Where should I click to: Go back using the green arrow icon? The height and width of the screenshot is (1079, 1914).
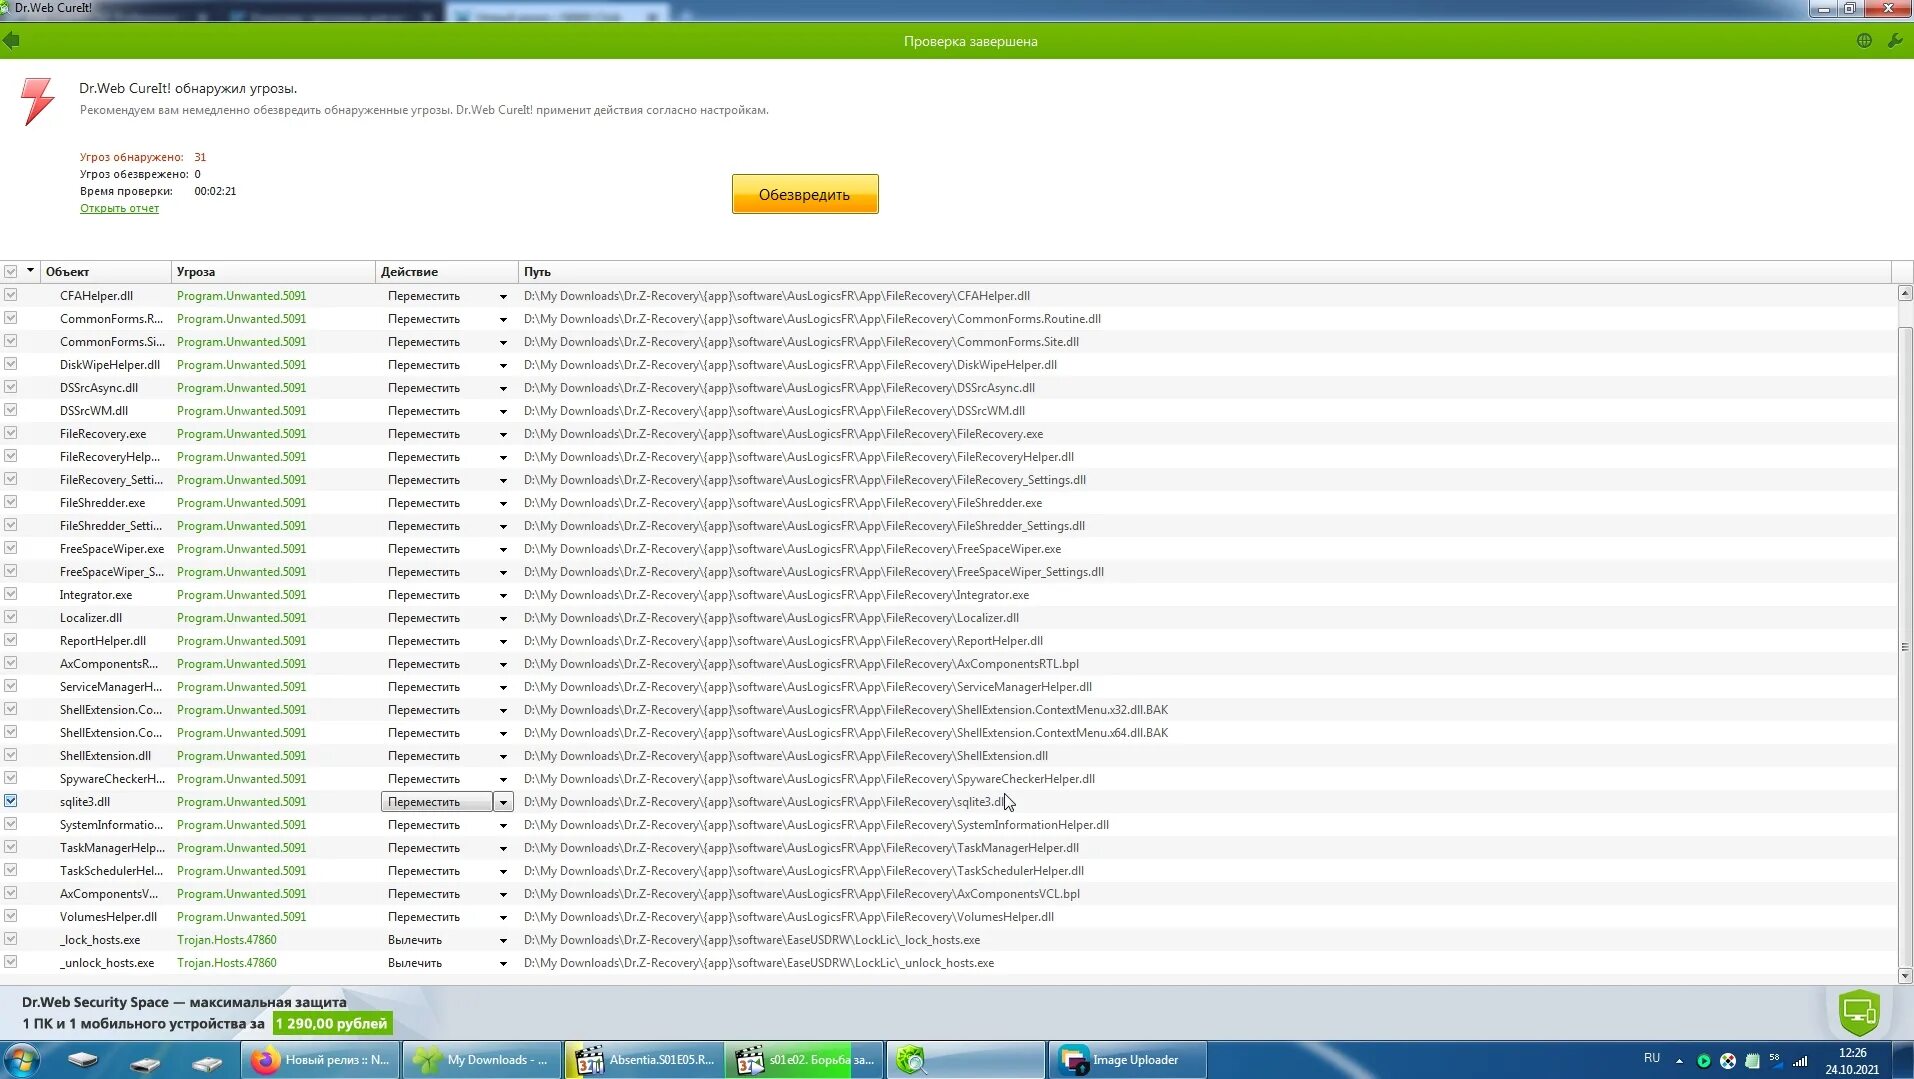pyautogui.click(x=12, y=41)
